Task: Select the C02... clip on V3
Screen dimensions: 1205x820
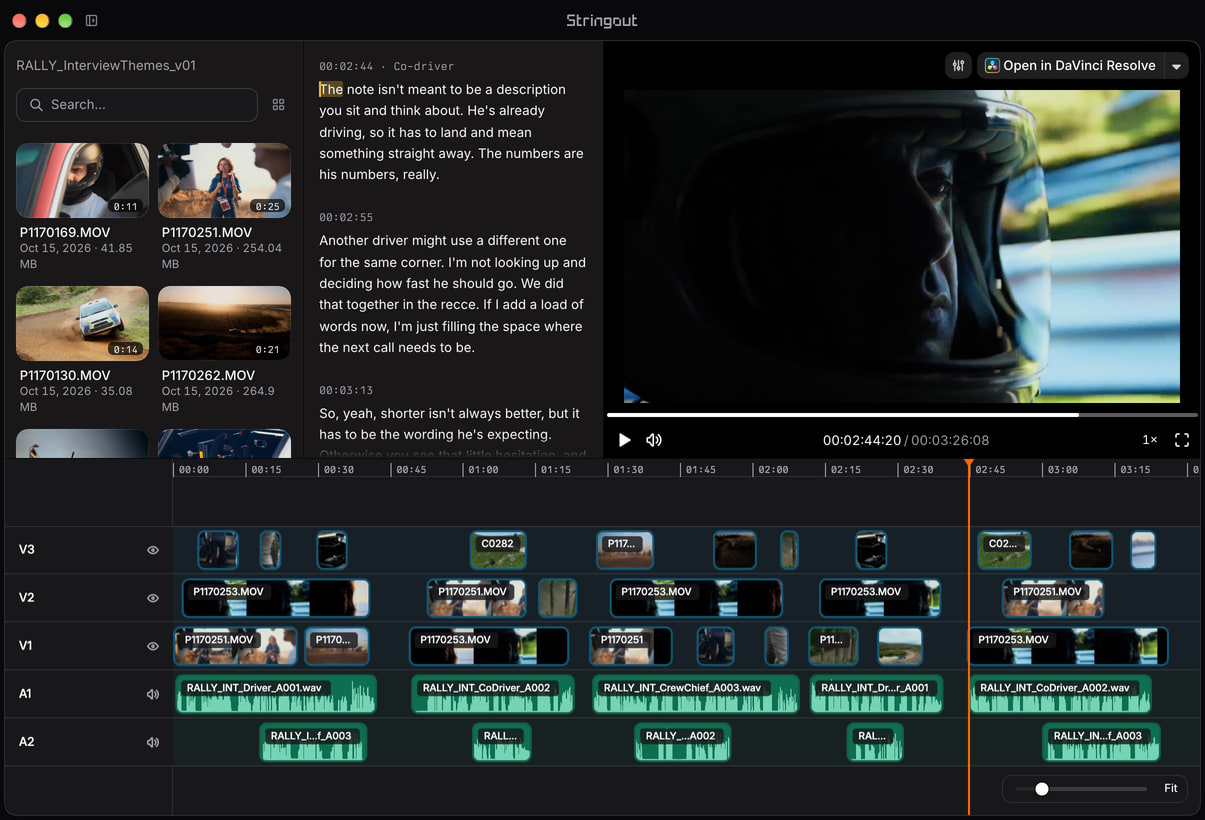Action: pyautogui.click(x=1004, y=550)
